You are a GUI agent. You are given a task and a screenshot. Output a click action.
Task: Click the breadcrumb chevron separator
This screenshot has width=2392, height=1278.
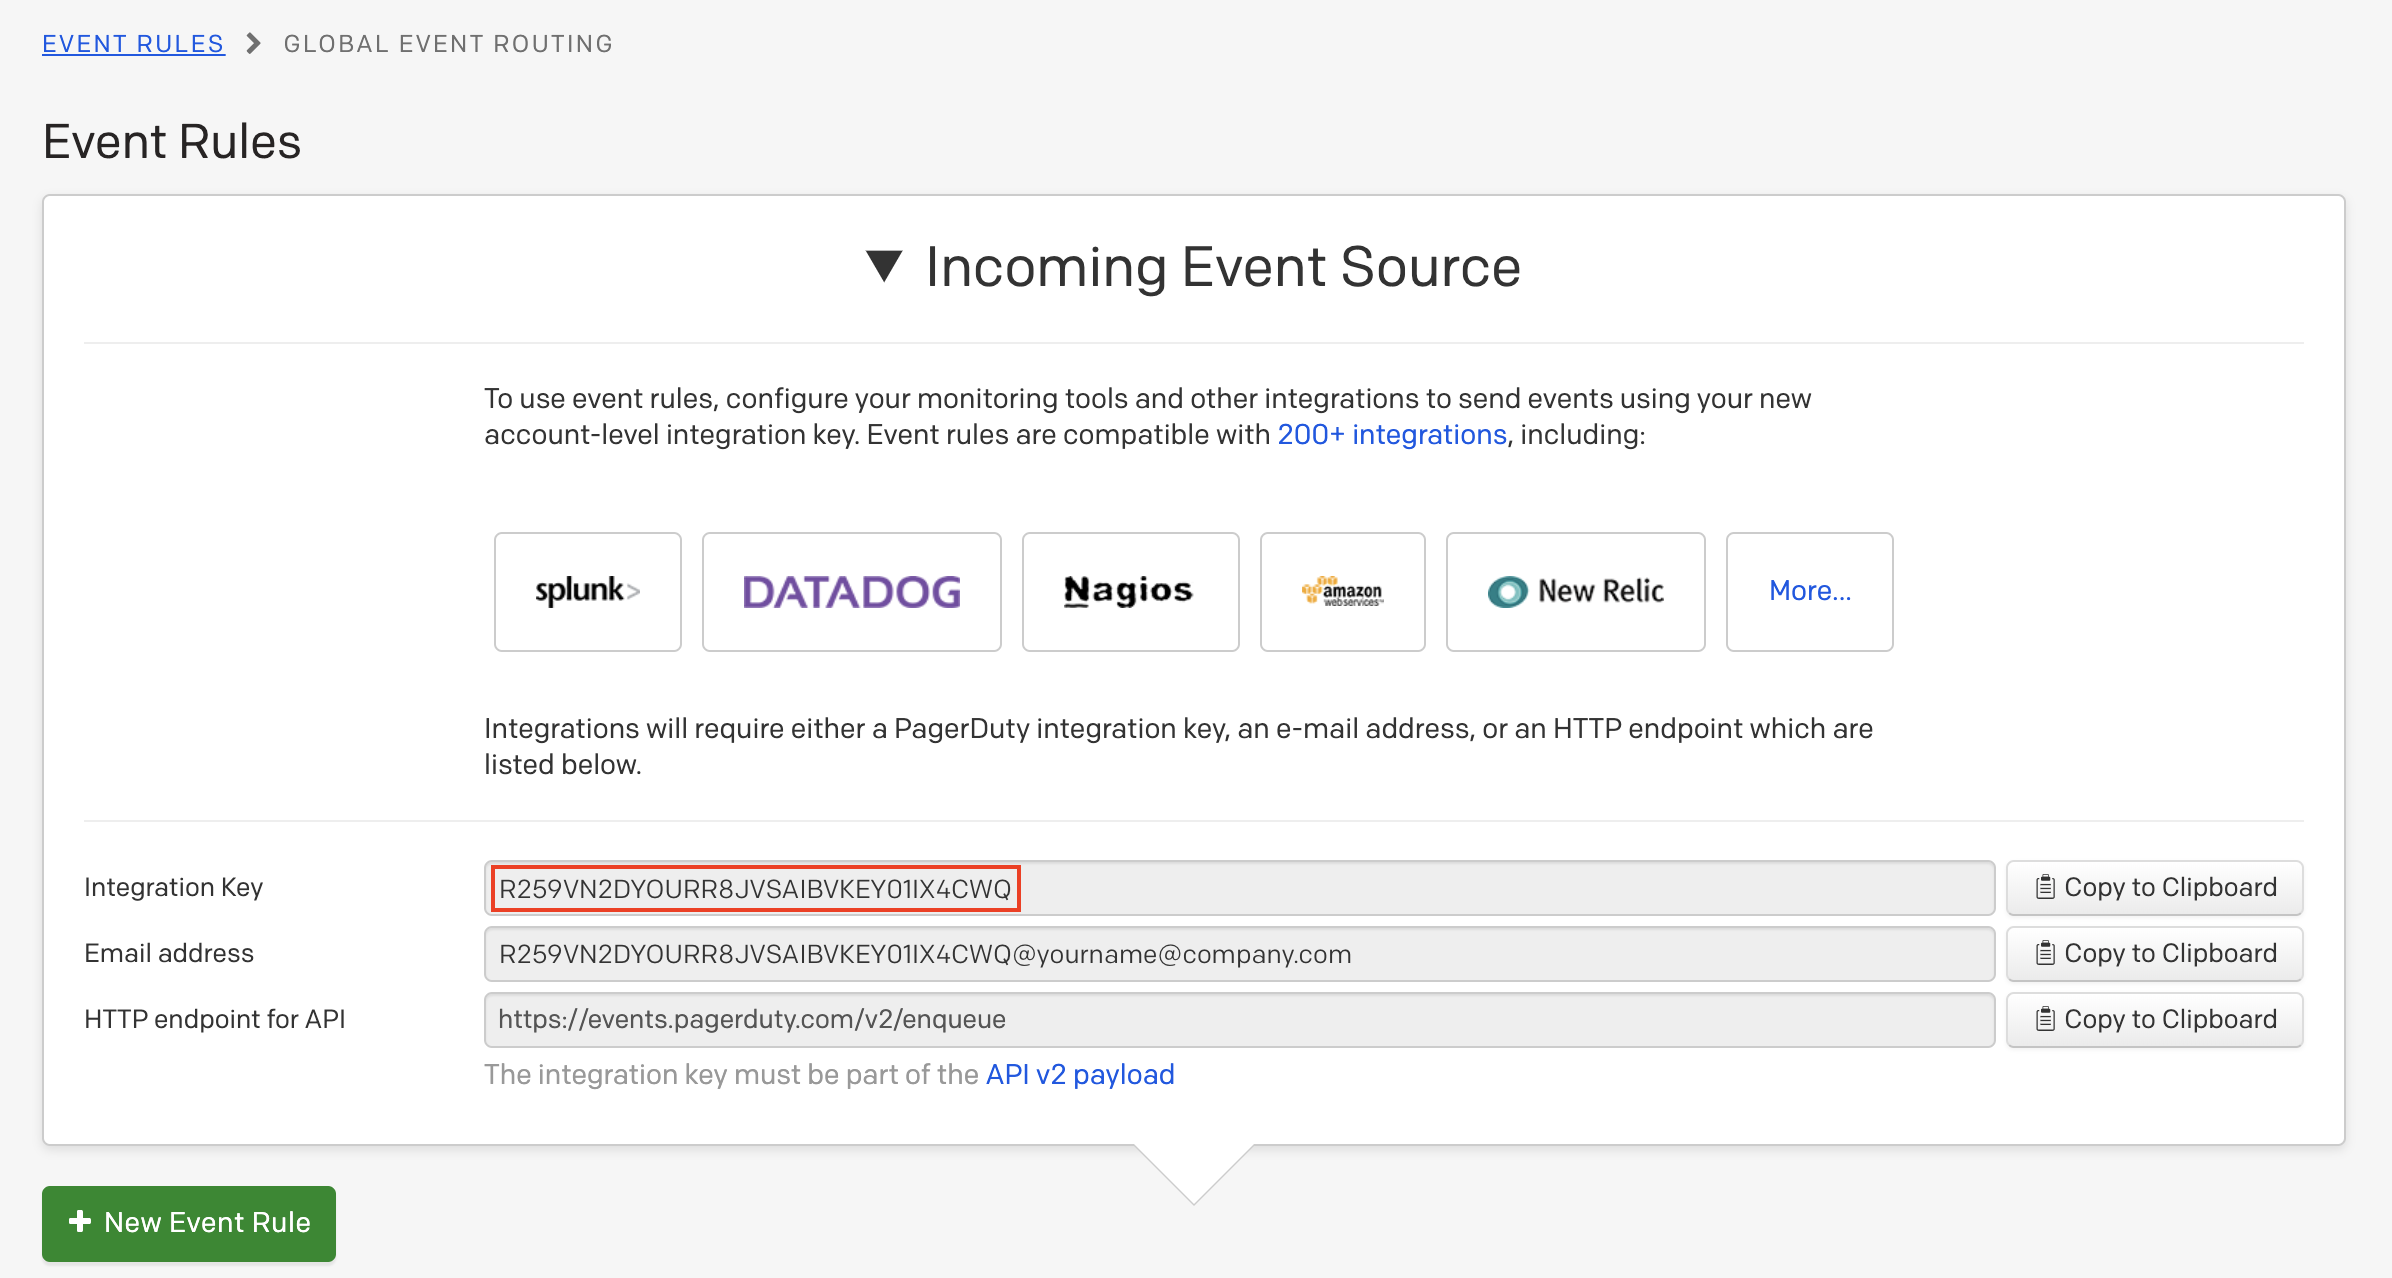pyautogui.click(x=254, y=44)
